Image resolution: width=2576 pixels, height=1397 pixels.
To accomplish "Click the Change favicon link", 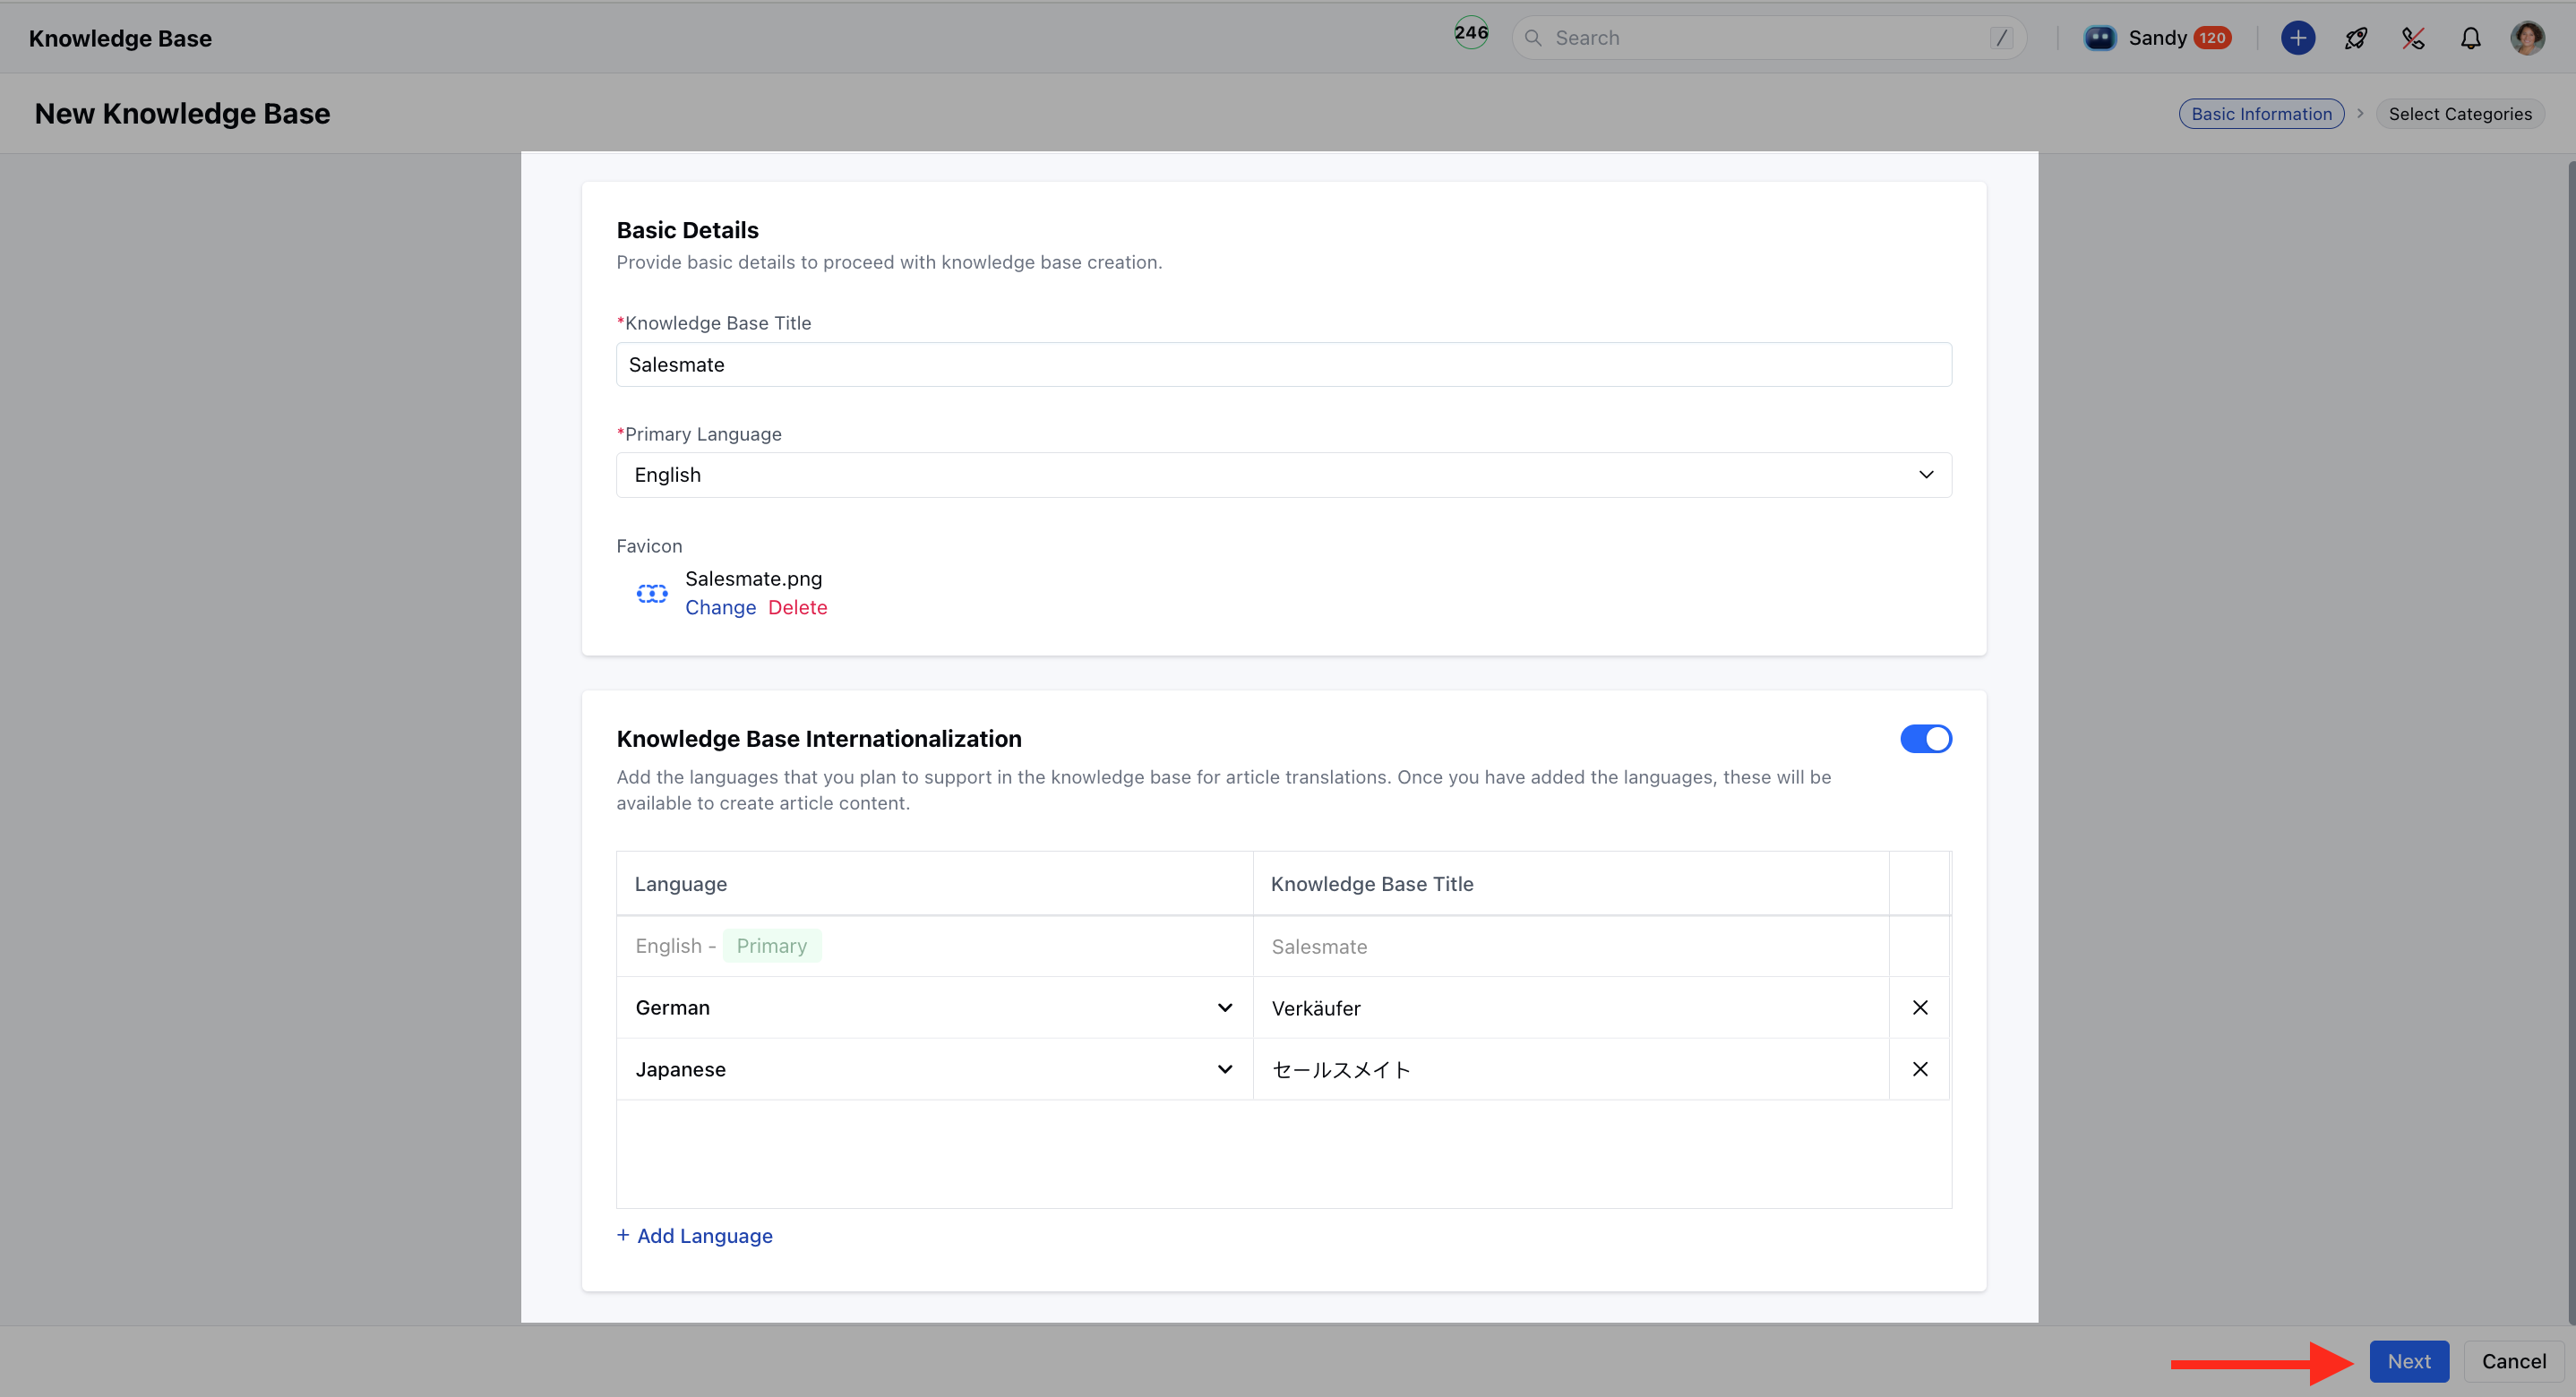I will pyautogui.click(x=720, y=607).
